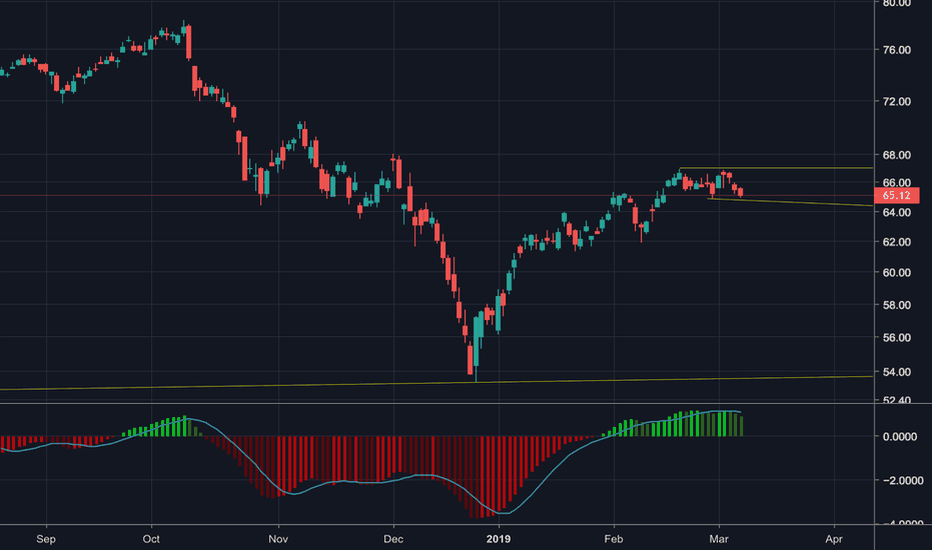
Task: Click the 64.00 price axis label
Action: [x=897, y=212]
